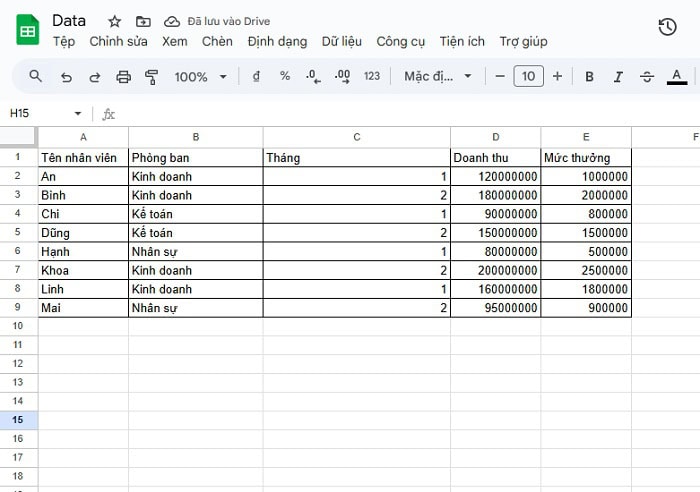700x492 pixels.
Task: Click the search magnifier icon in toolbar
Action: tap(36, 76)
